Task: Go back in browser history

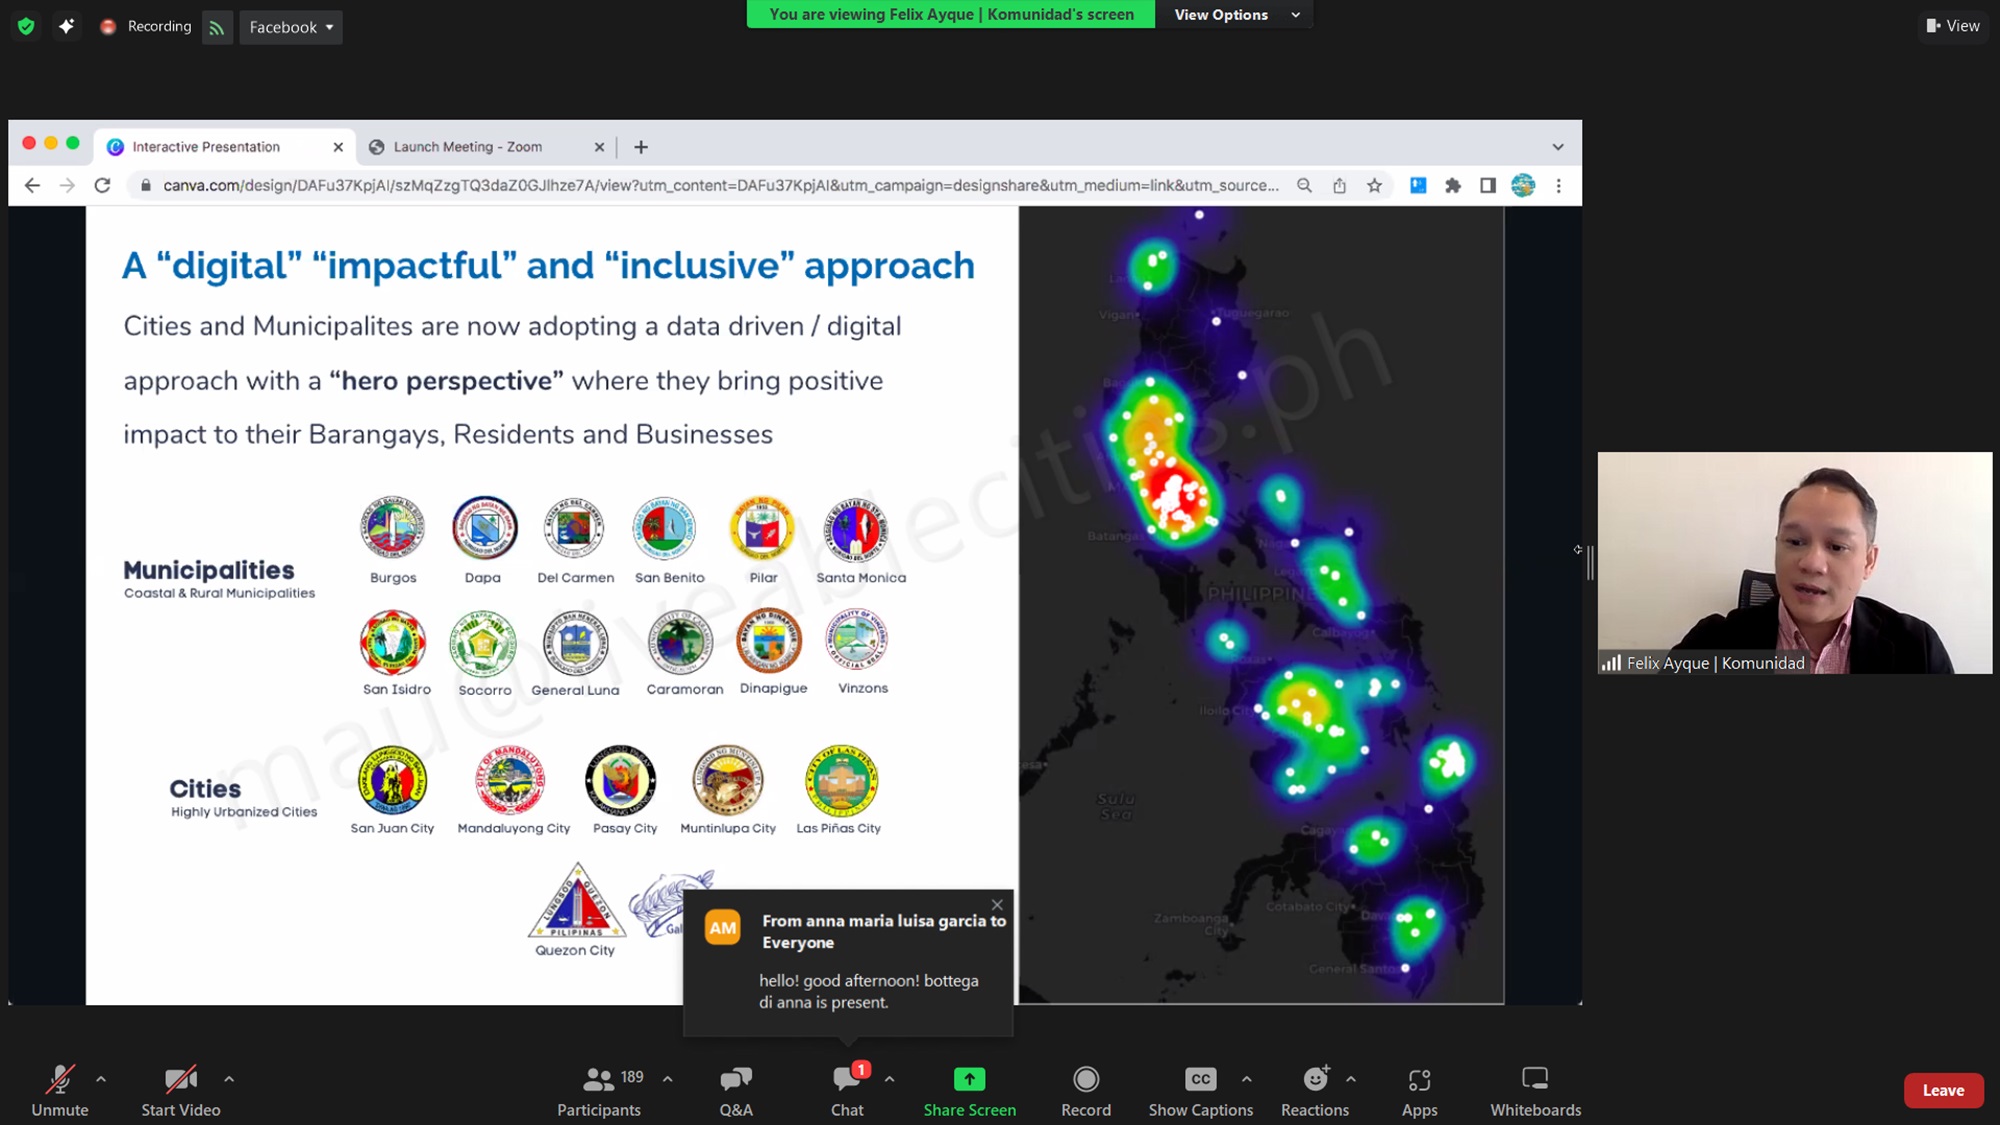Action: tap(32, 186)
